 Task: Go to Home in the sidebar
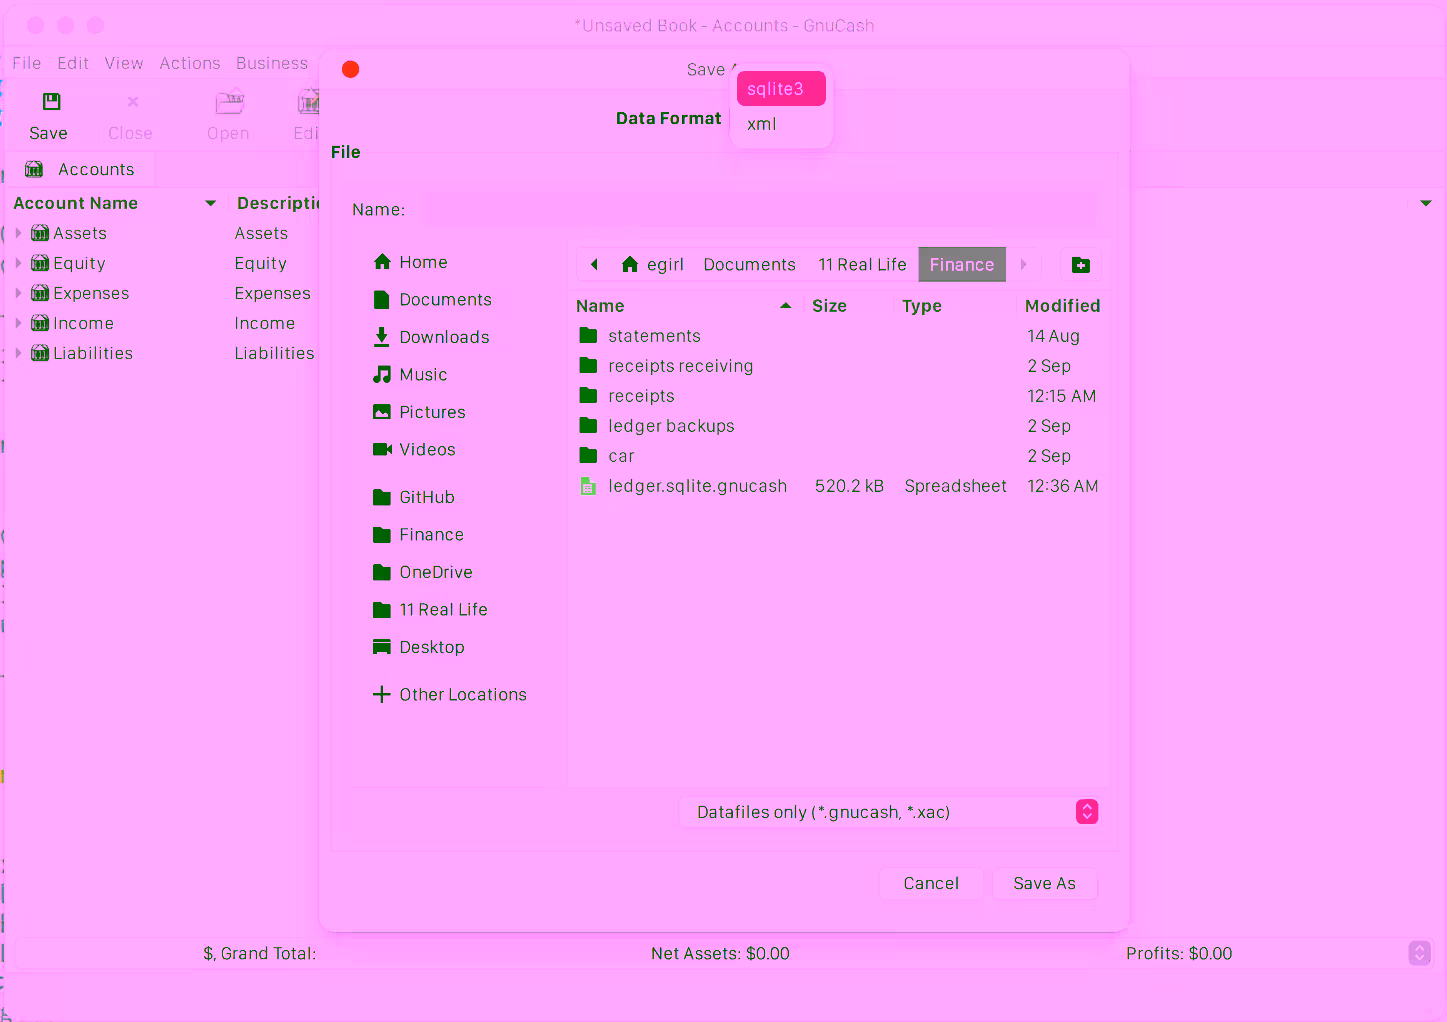click(422, 262)
